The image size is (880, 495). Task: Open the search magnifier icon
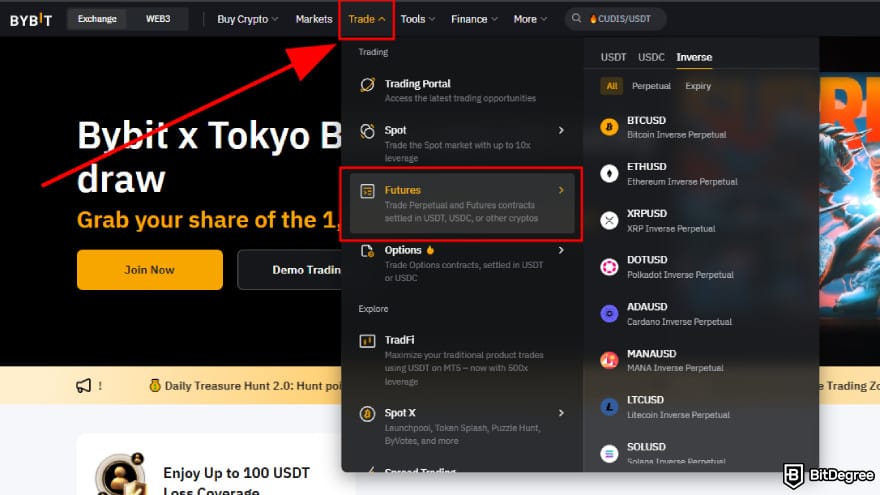coord(576,19)
